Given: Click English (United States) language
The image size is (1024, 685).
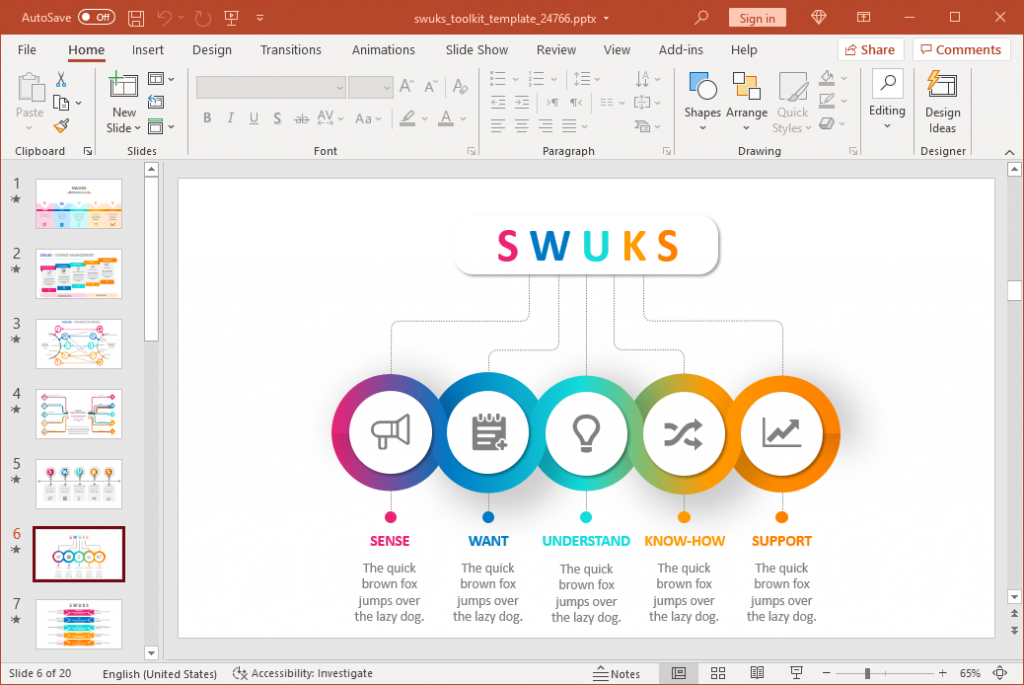Looking at the screenshot, I should click(x=159, y=673).
